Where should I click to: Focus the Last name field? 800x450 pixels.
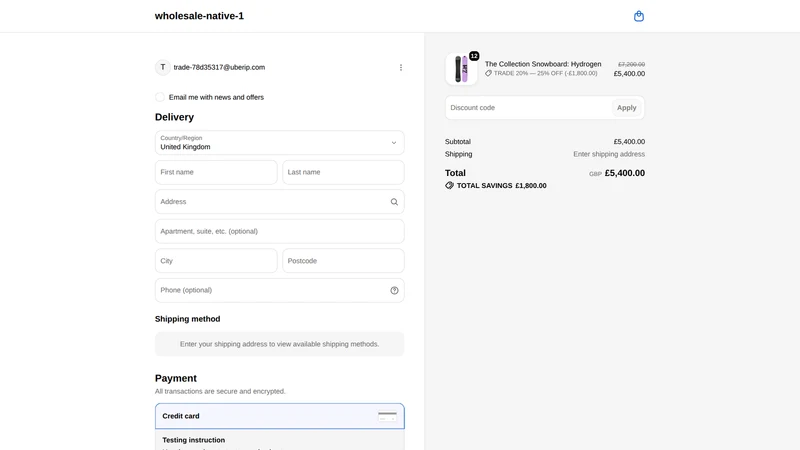(343, 172)
